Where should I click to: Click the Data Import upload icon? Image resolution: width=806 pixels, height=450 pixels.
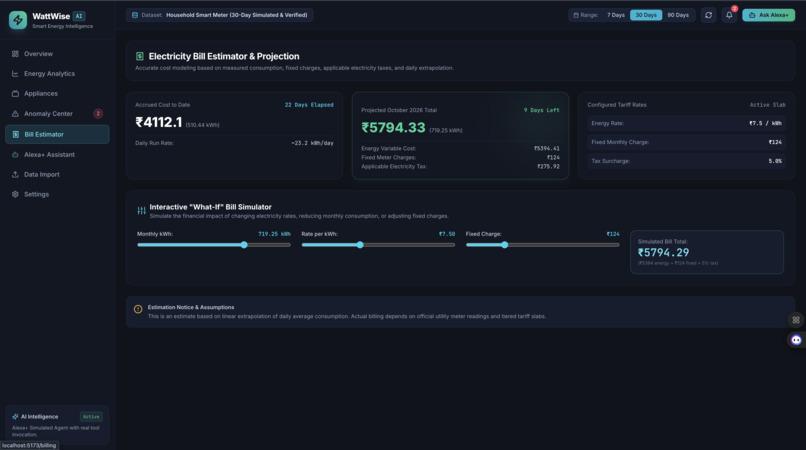[x=15, y=174]
